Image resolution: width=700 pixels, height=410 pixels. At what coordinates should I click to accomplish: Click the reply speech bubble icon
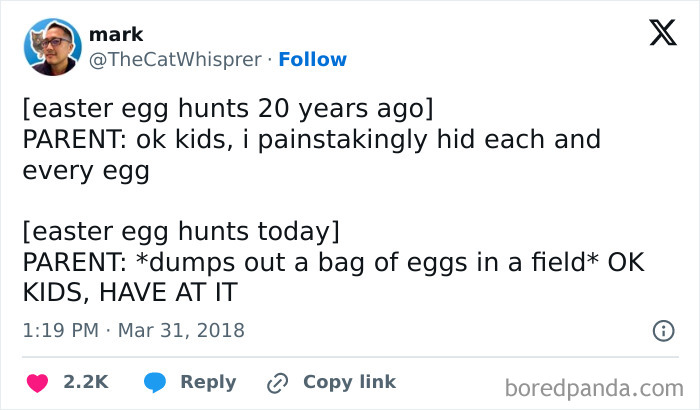coord(155,382)
